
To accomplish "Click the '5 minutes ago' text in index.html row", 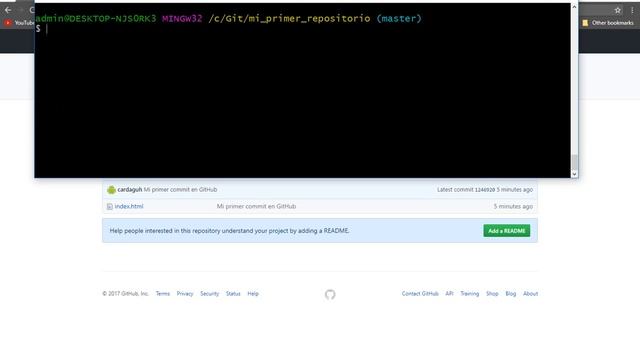I will [x=513, y=206].
